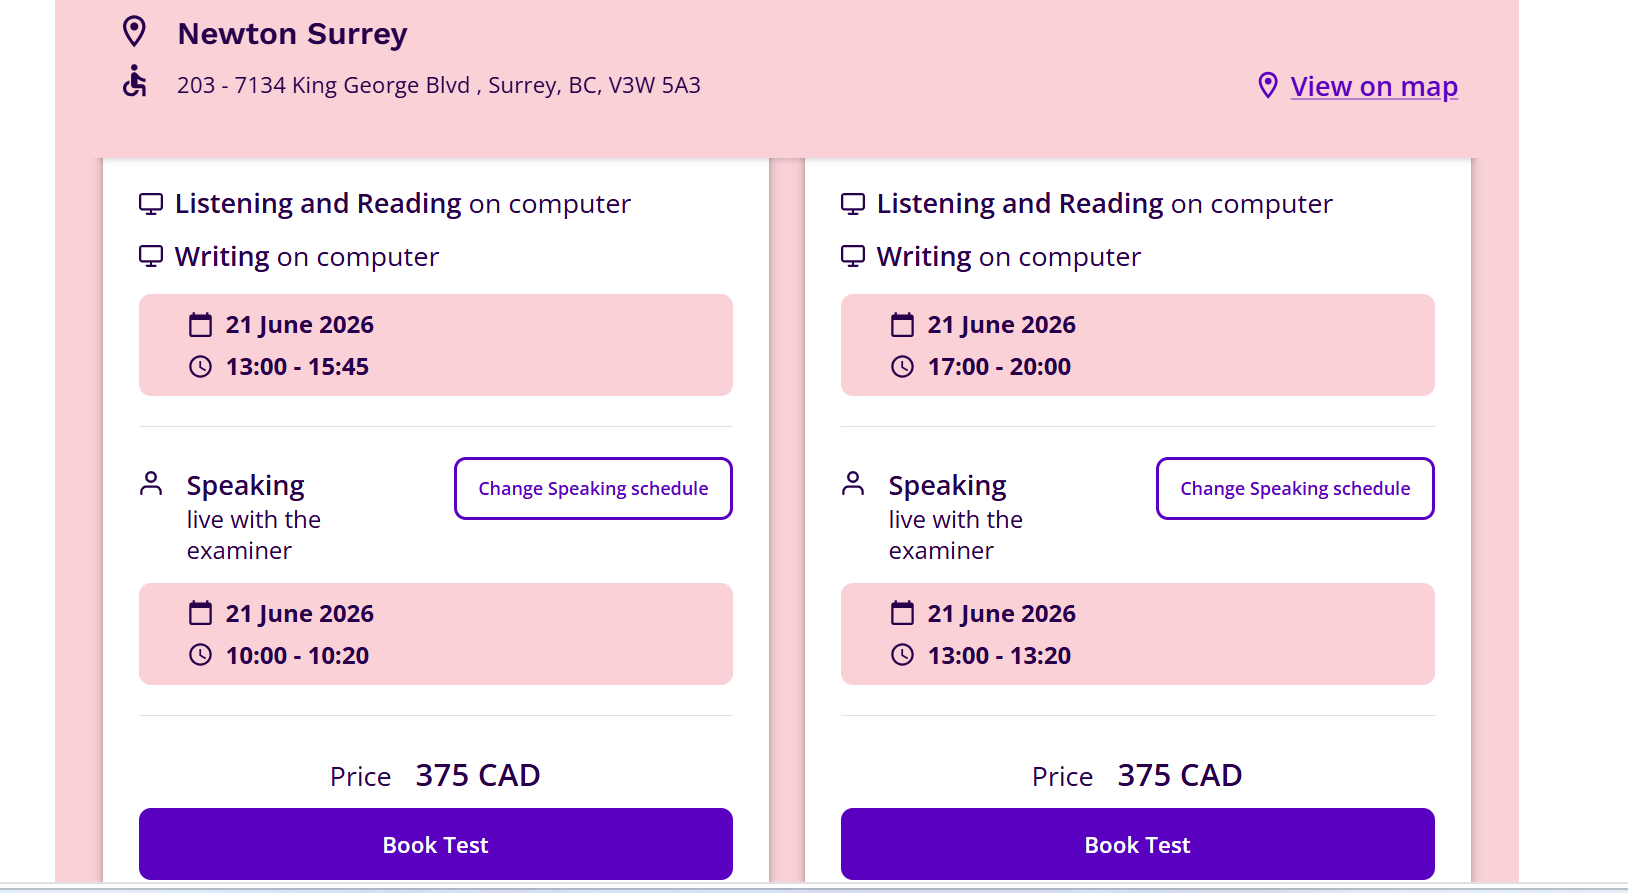Click the clock icon beside 10:00 - 10:20
The width and height of the screenshot is (1628, 893).
click(x=201, y=655)
